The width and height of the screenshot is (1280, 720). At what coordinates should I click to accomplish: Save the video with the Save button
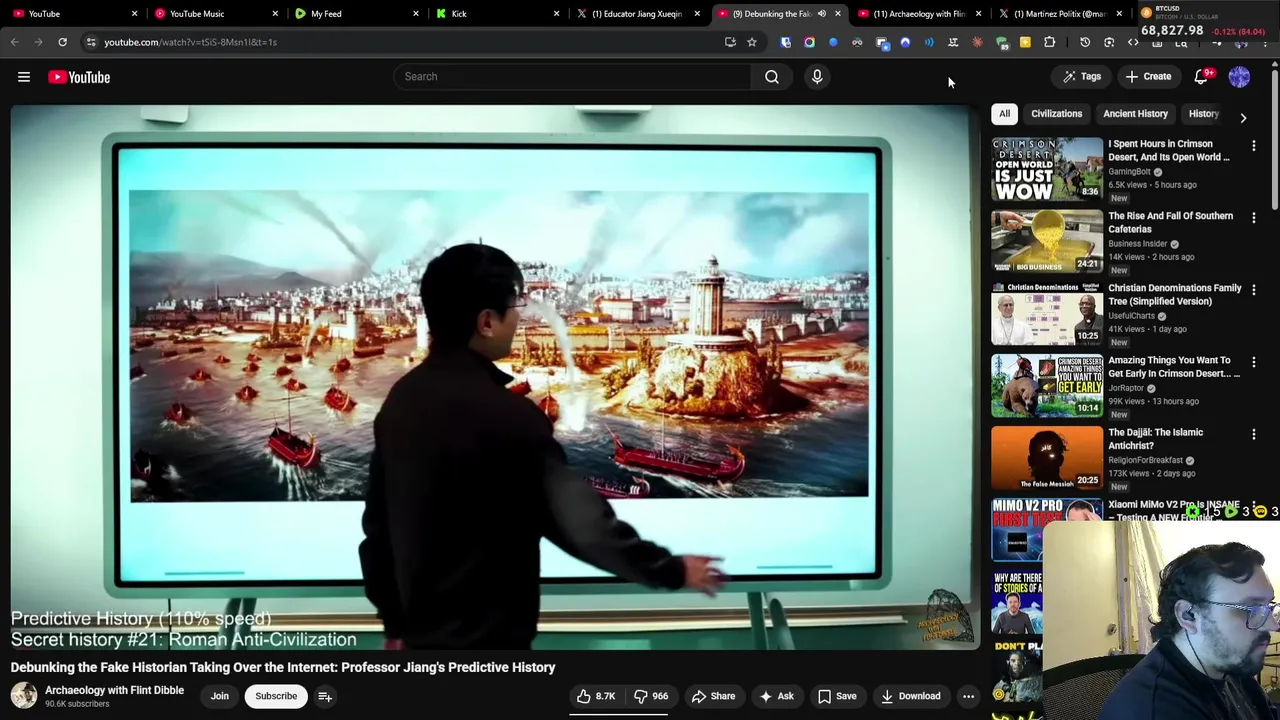tap(837, 696)
